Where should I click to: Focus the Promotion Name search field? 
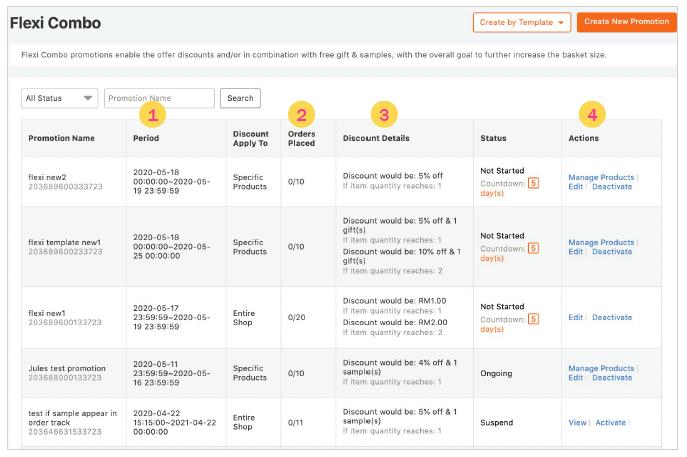point(159,98)
